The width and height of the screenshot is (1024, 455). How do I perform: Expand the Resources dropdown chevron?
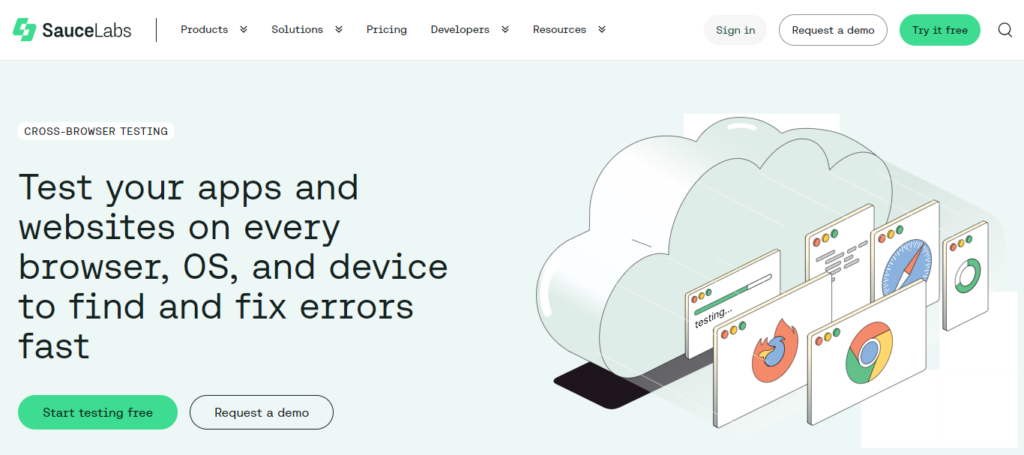[601, 30]
